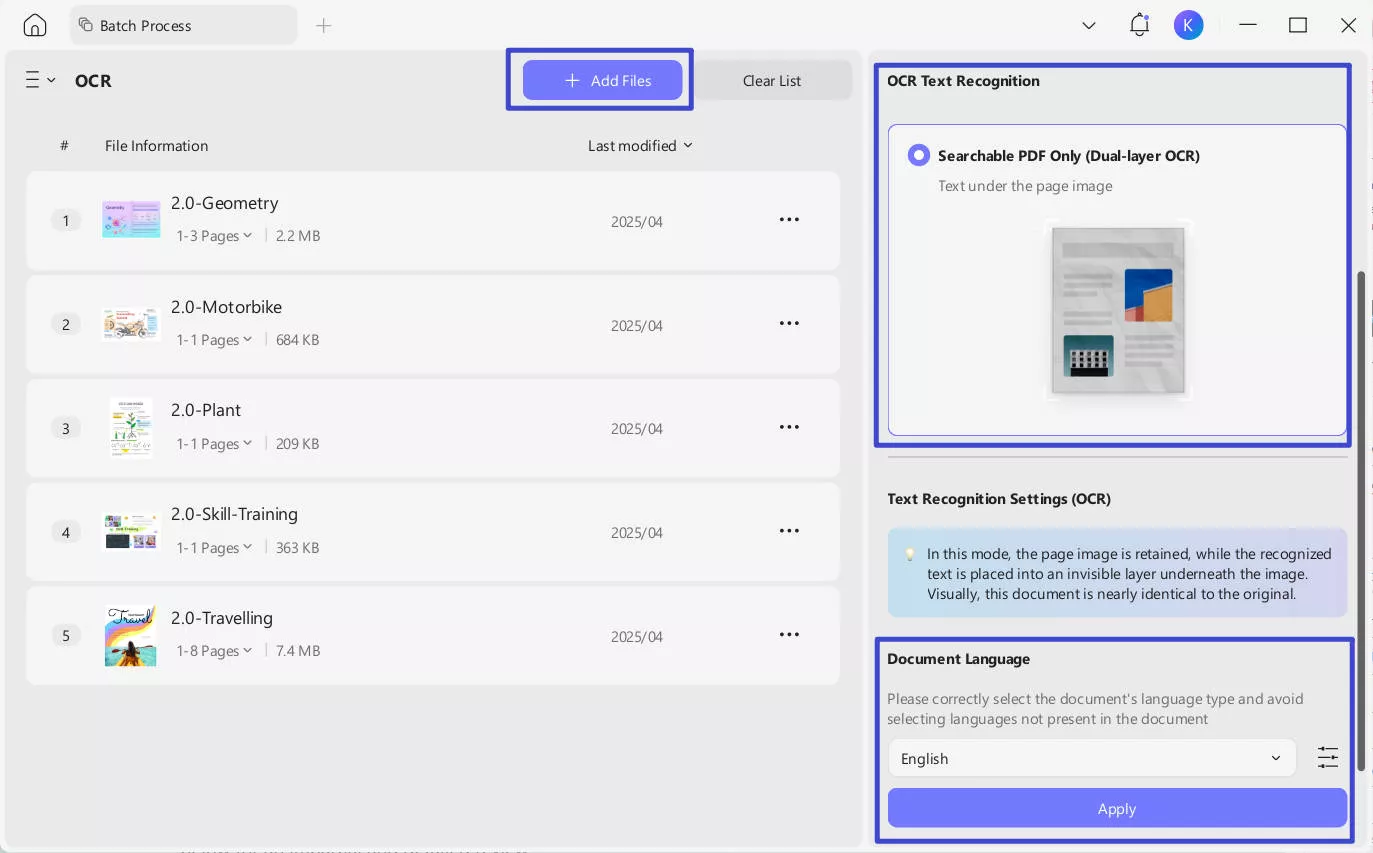This screenshot has height=853, width=1373.
Task: Switch to the Batch Process tab
Action: 183,26
